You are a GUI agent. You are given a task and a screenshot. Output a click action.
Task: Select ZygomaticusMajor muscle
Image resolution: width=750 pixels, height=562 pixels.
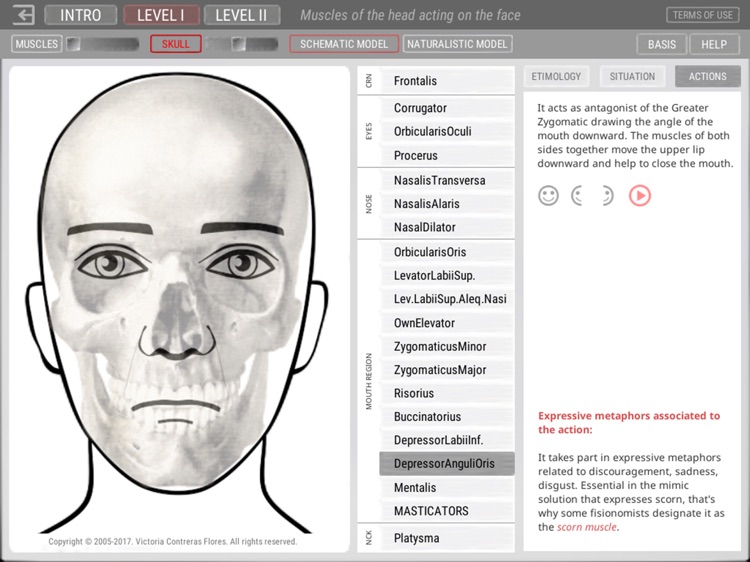click(x=447, y=370)
